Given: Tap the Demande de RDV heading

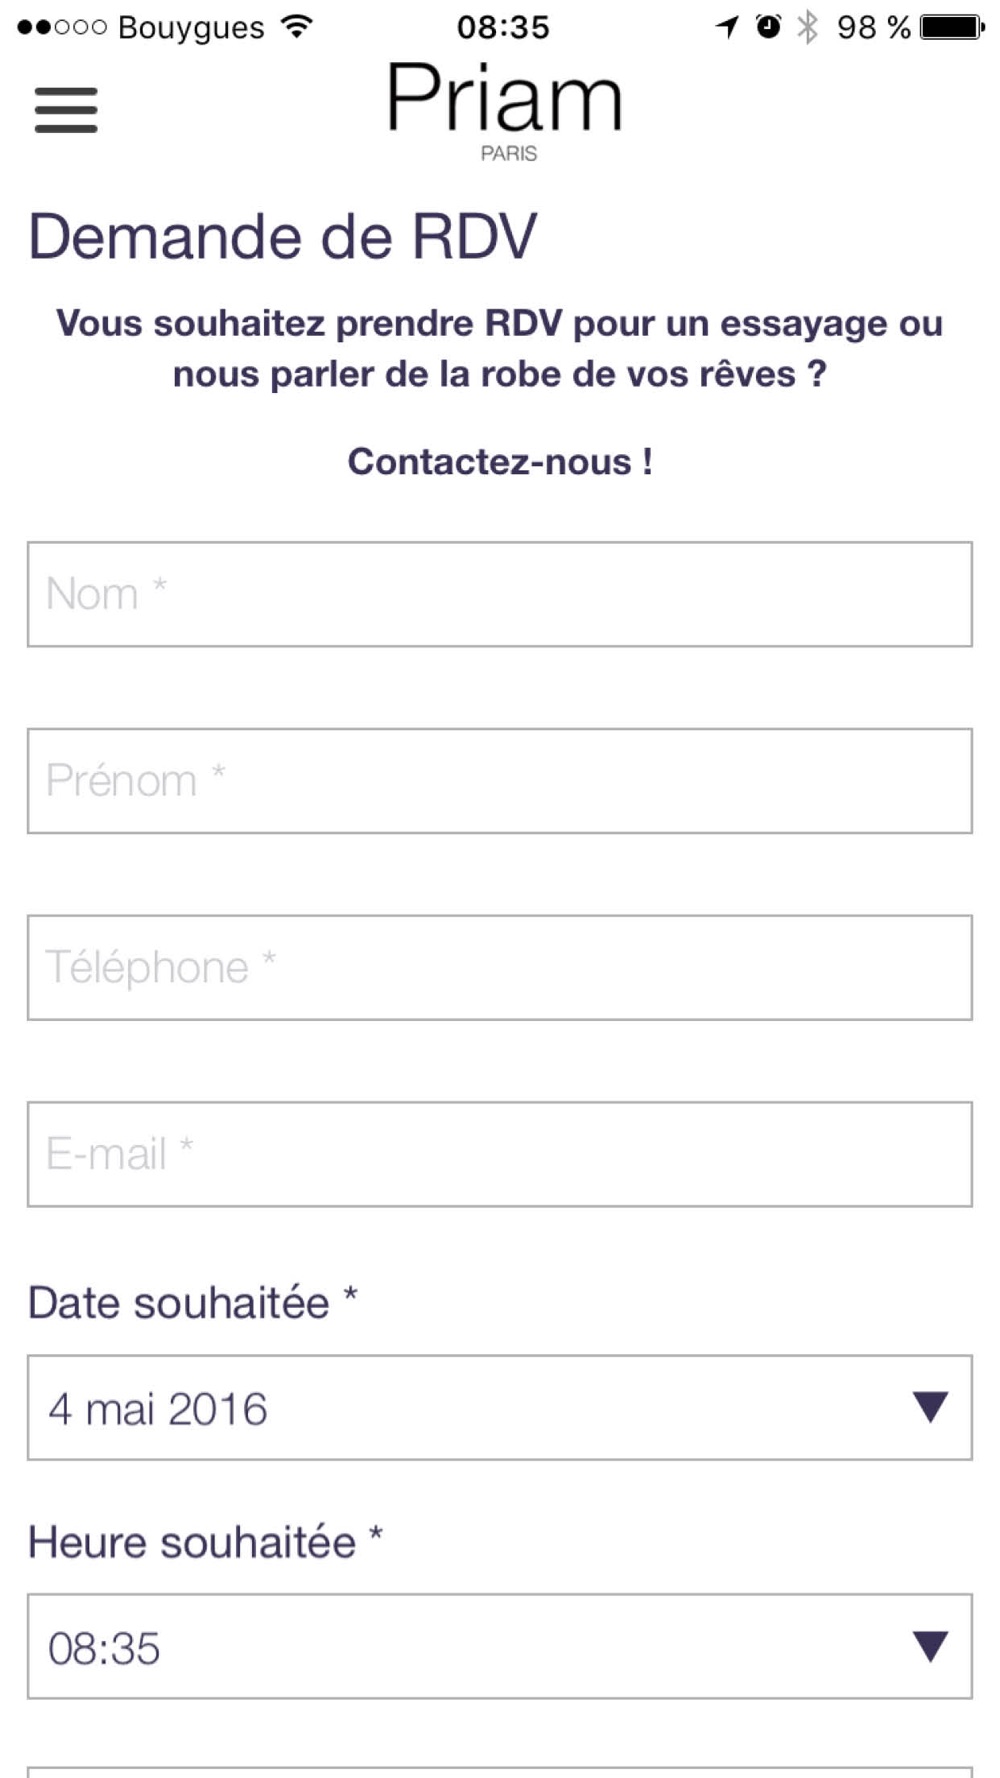Looking at the screenshot, I should [283, 237].
